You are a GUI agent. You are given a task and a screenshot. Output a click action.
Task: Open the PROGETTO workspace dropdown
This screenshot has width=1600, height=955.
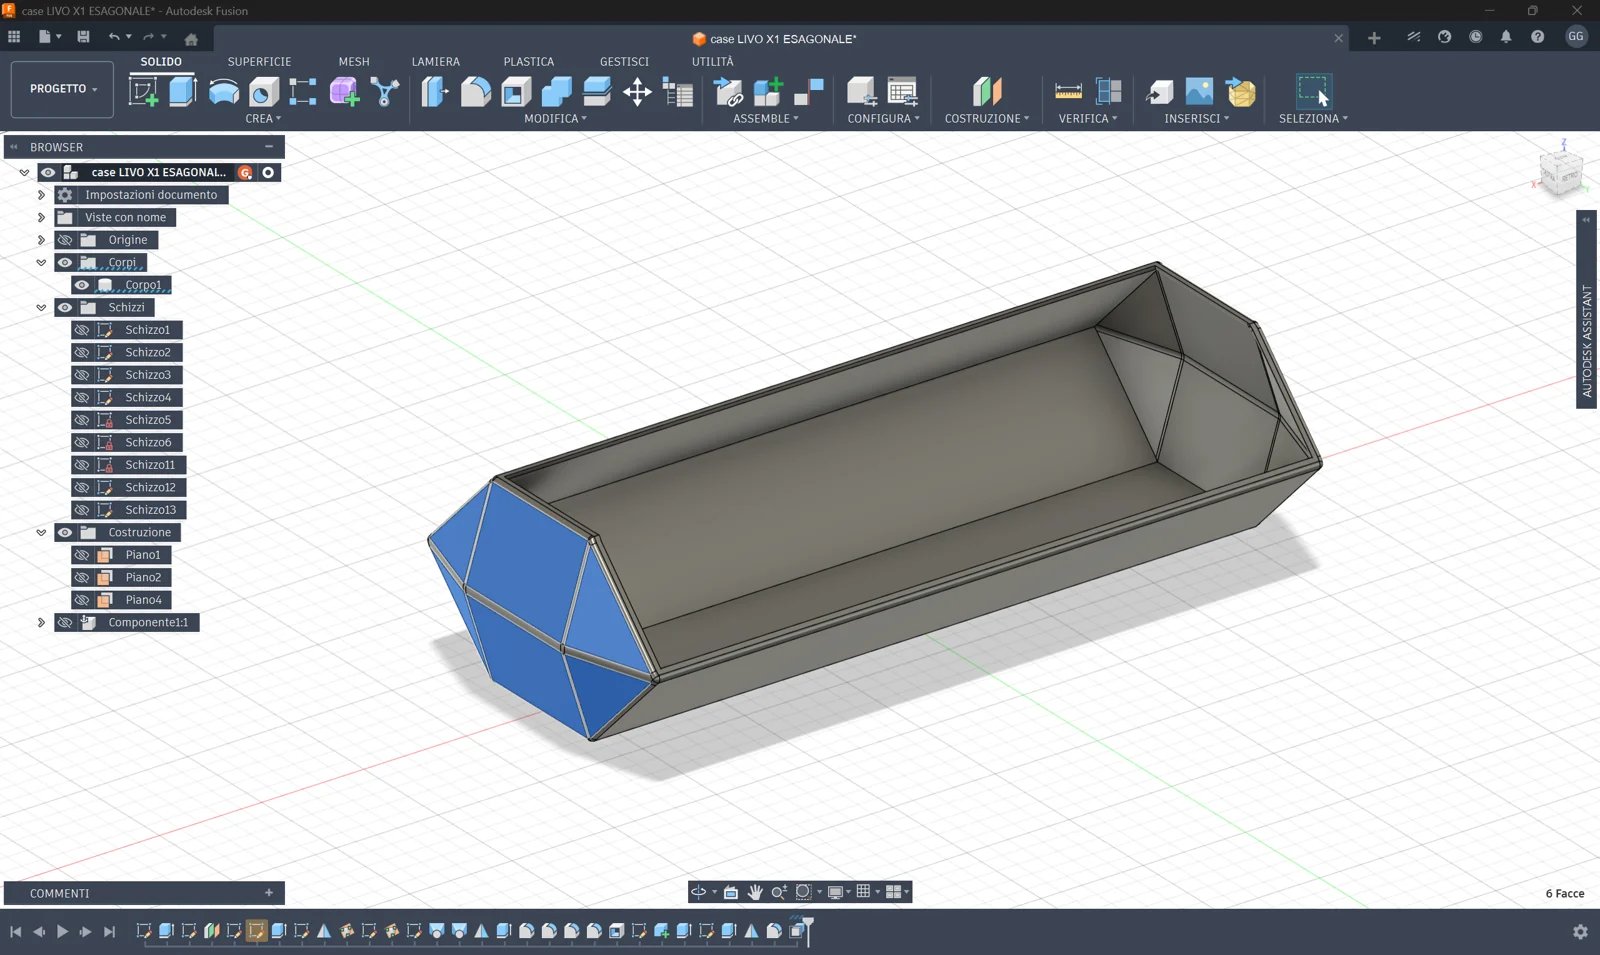62,89
